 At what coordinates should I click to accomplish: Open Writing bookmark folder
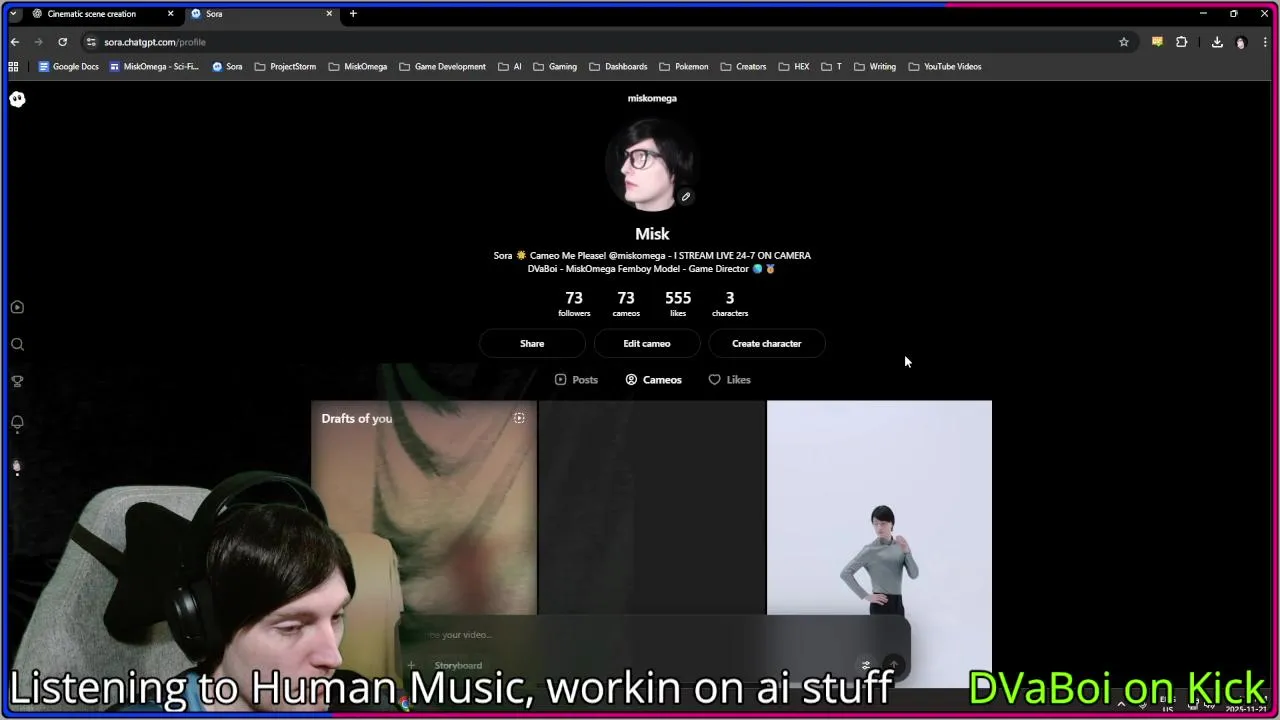[875, 67]
